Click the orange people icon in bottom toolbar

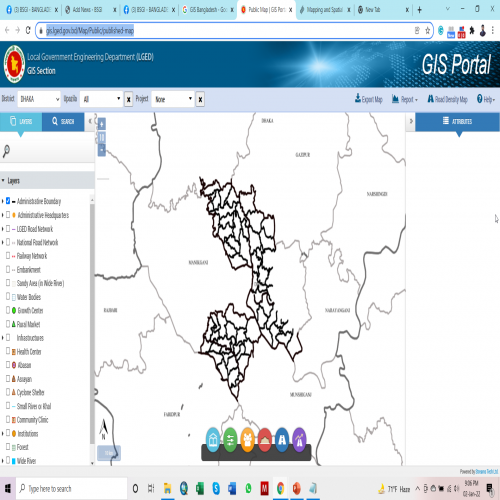tap(248, 440)
